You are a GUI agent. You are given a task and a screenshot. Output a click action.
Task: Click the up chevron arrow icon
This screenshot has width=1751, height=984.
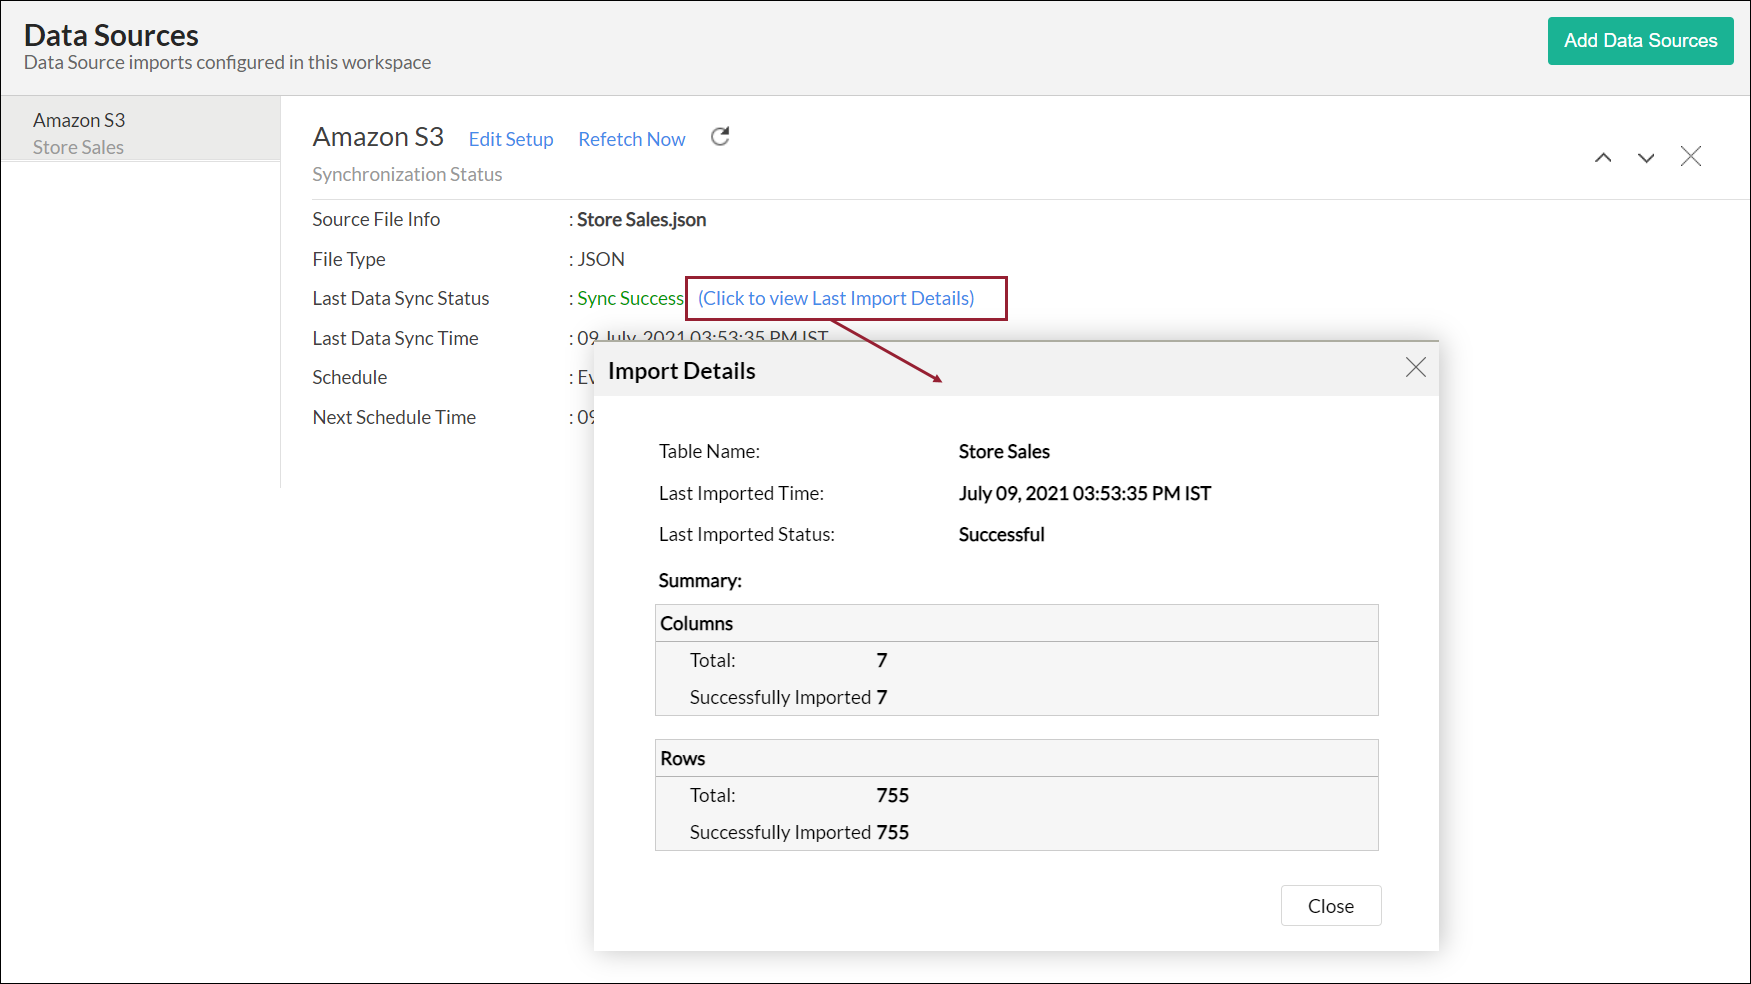coord(1603,157)
